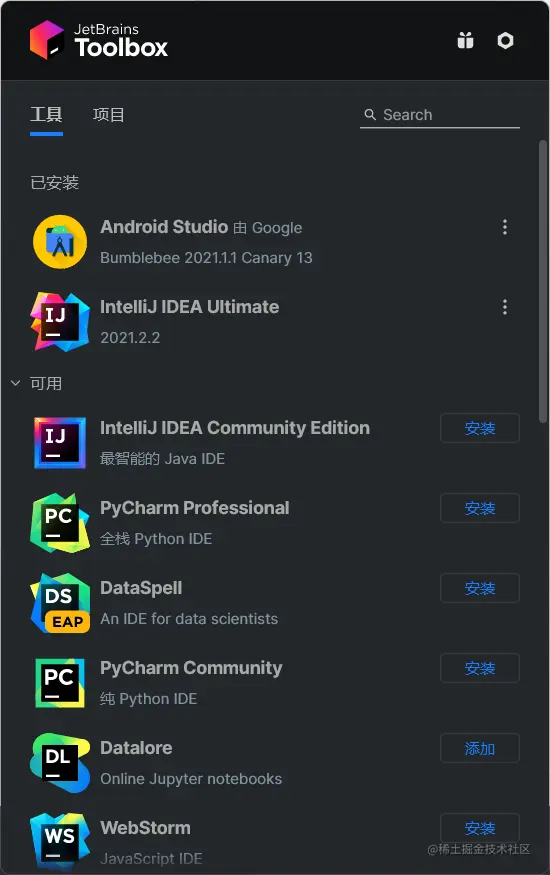Install PyCharm Professional with 安装 button
Screen dimensions: 550x875
pyautogui.click(x=480, y=508)
